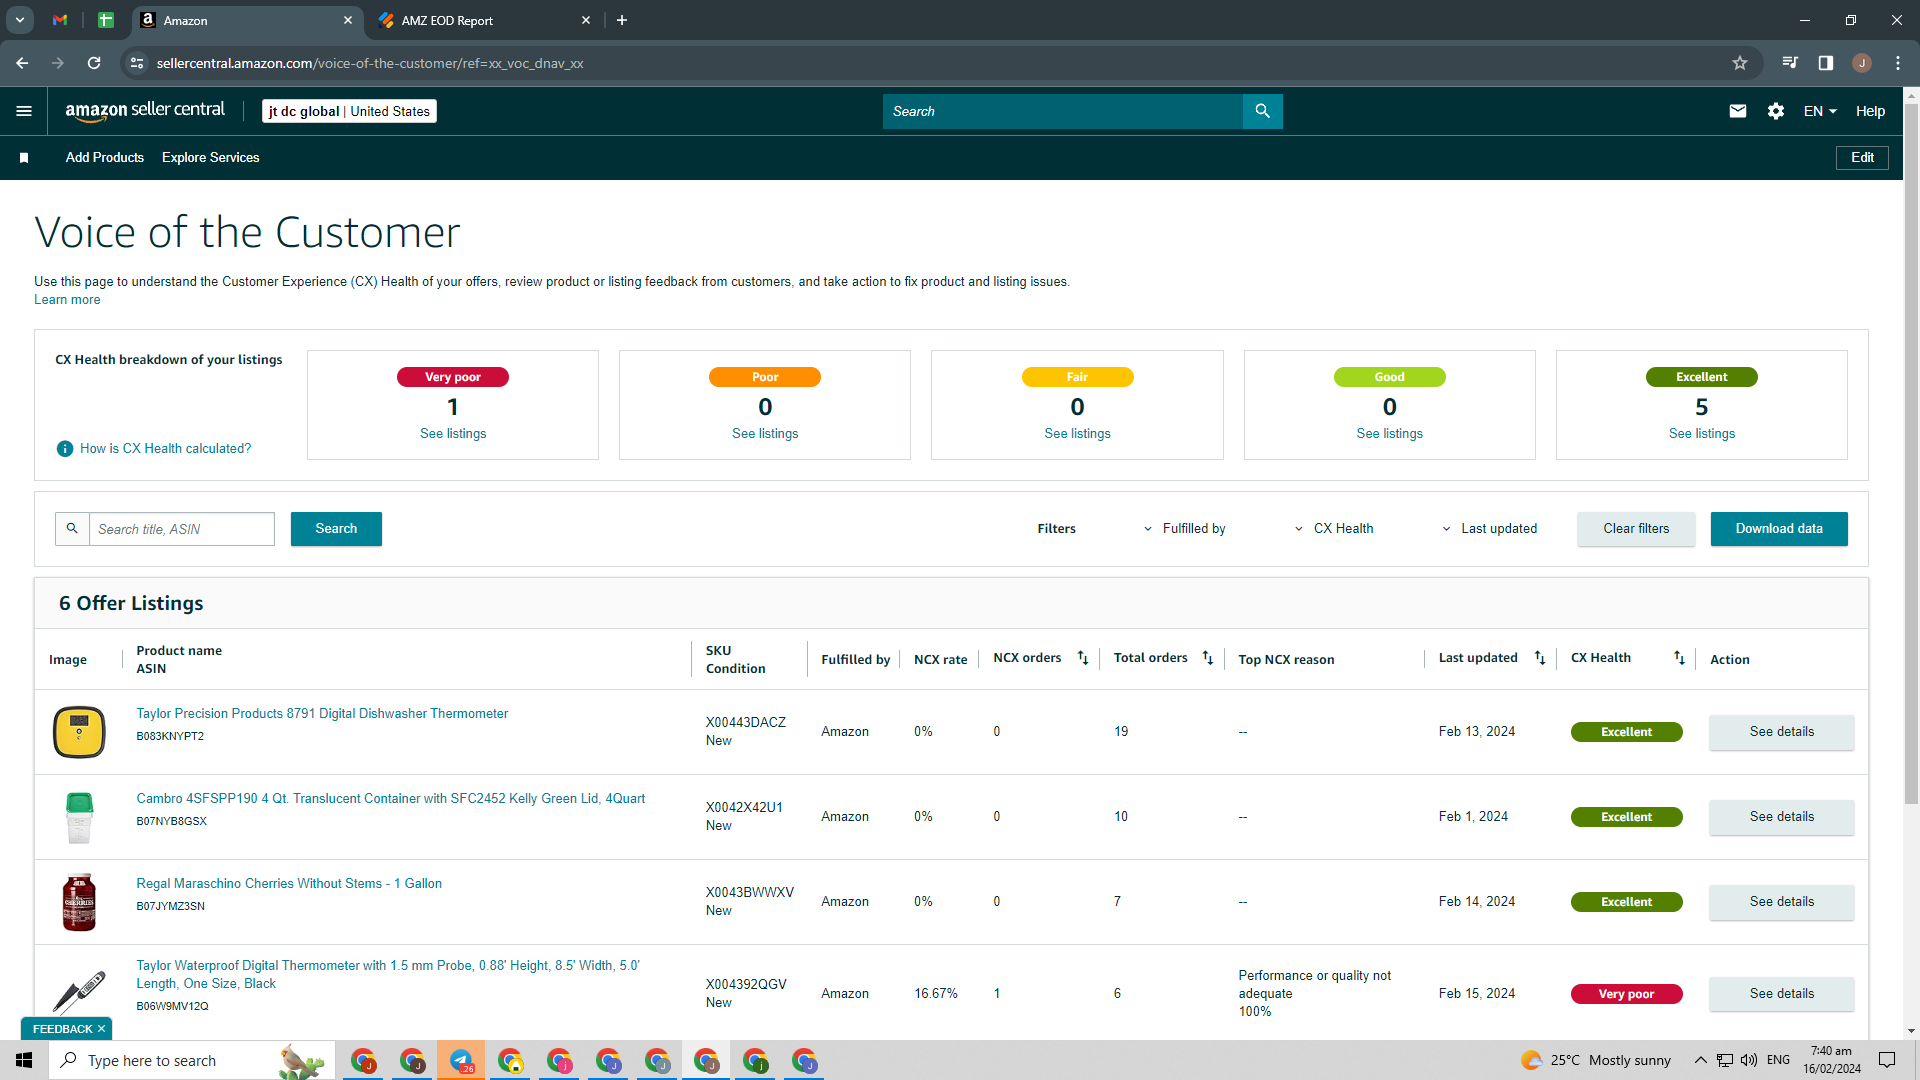Open the messages envelope icon
1920x1080 pixels.
(x=1738, y=111)
